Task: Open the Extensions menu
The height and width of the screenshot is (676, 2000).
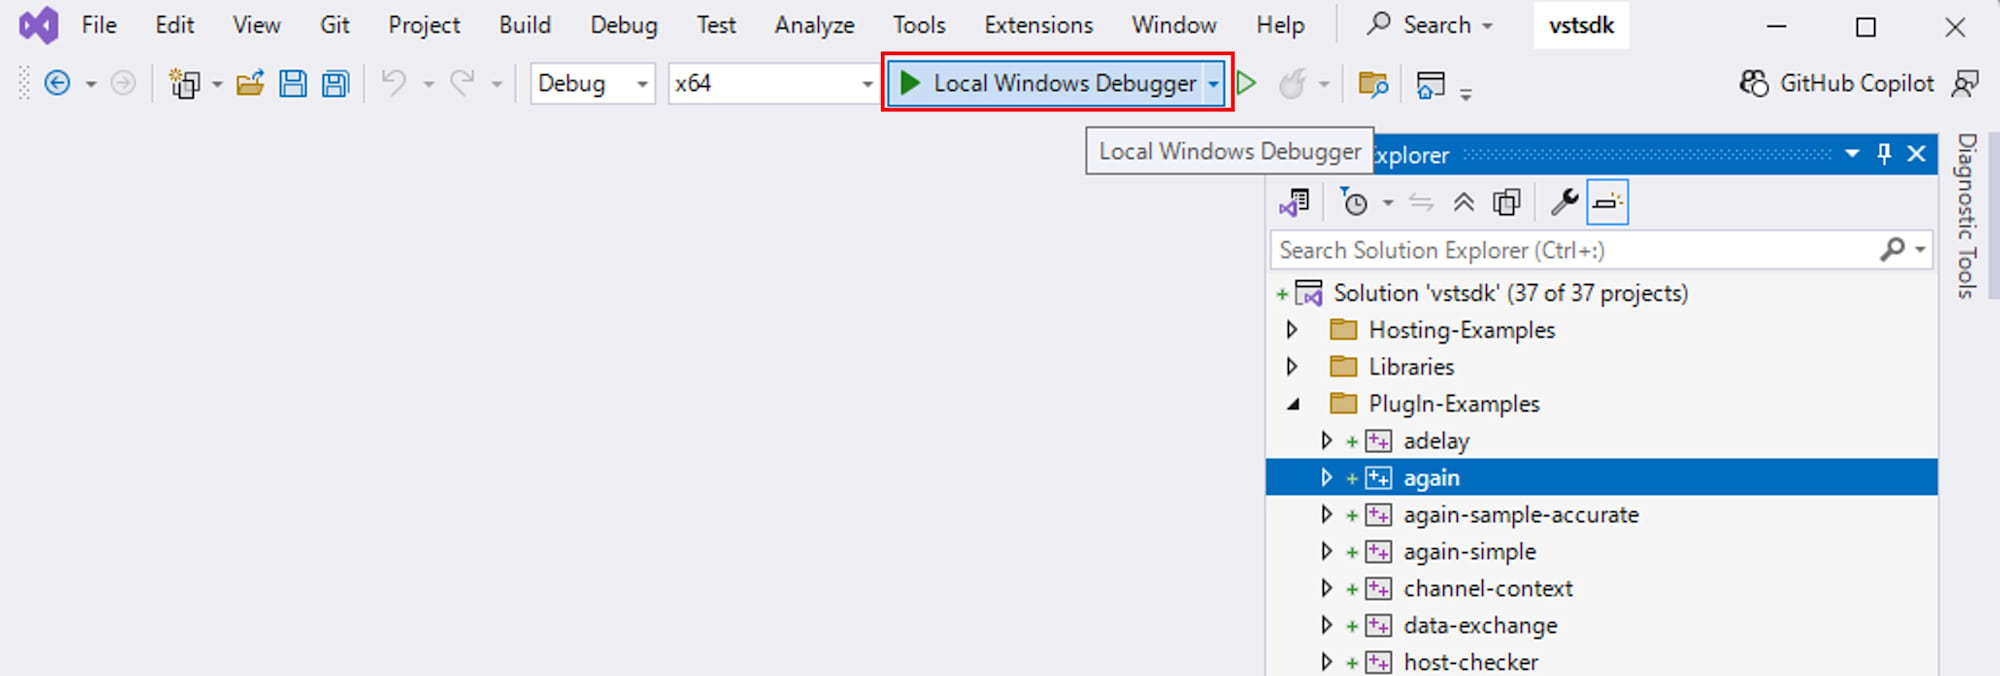Action: [1039, 25]
